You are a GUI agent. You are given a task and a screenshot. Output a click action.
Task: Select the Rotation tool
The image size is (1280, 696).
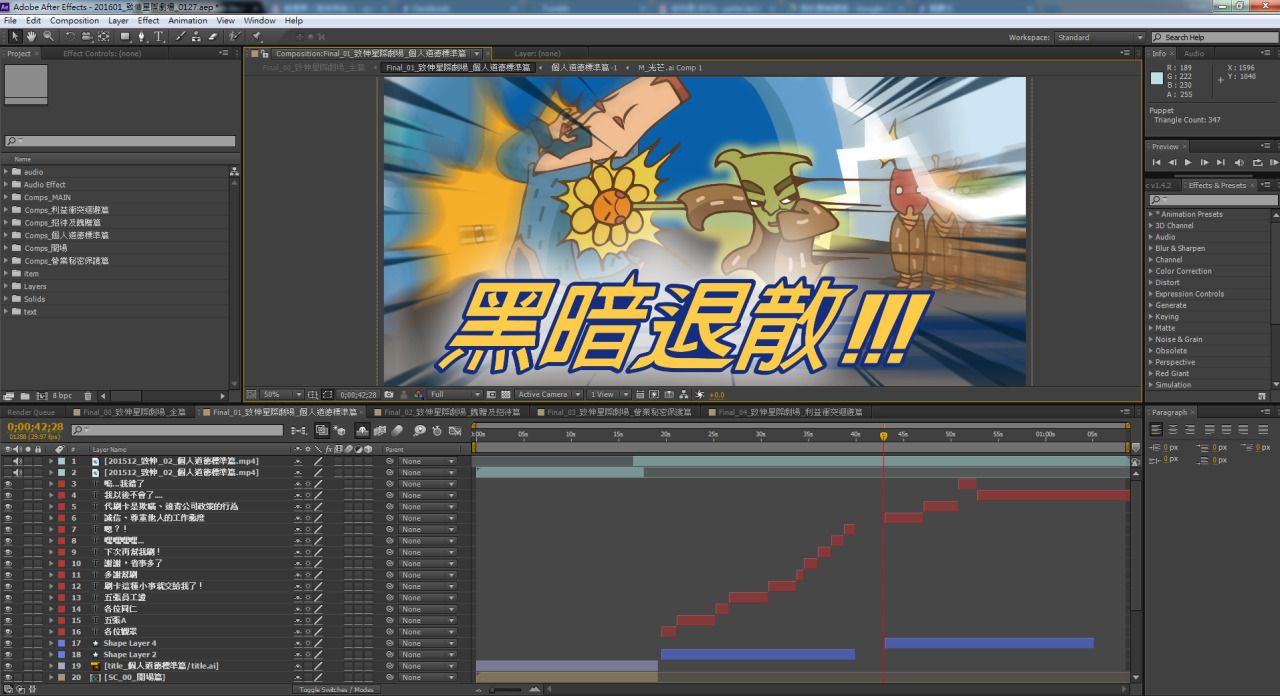[x=70, y=36]
